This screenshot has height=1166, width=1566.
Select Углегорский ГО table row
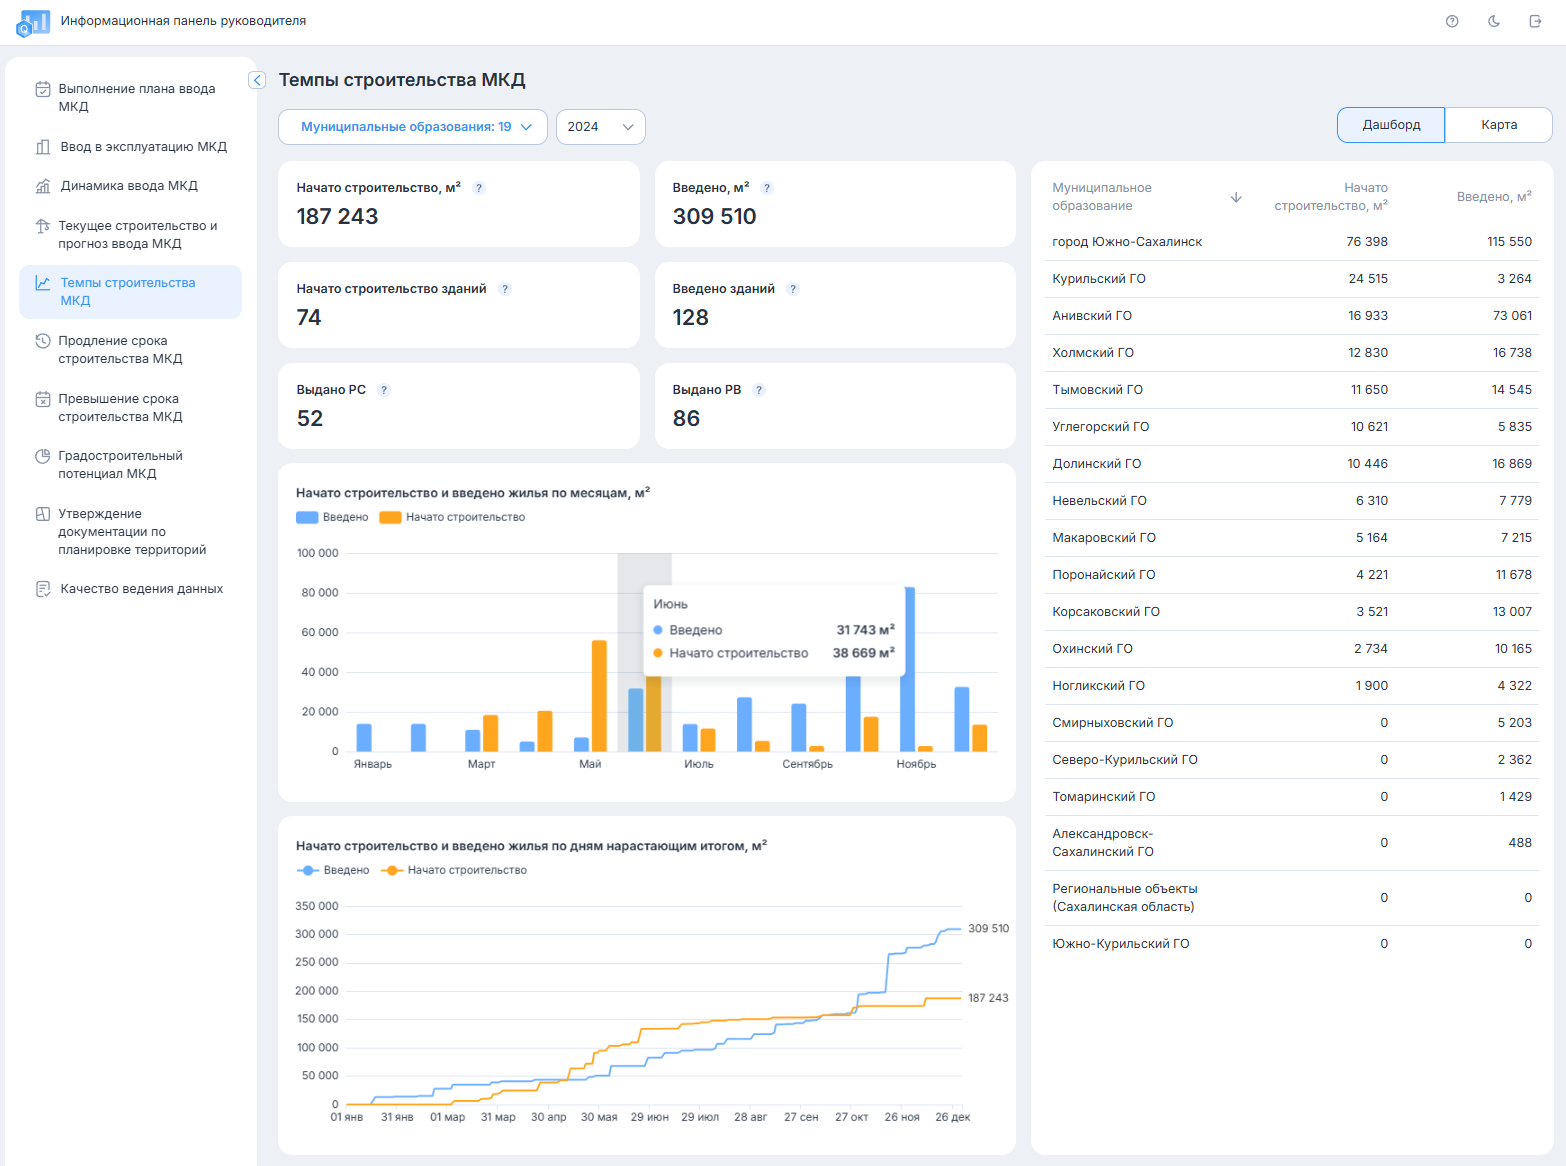(x=1292, y=427)
